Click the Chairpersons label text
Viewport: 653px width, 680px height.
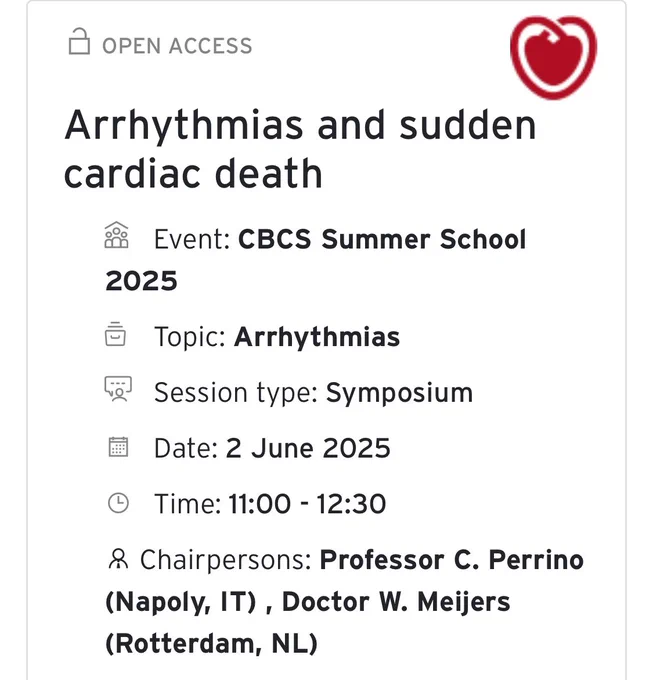[x=226, y=560]
